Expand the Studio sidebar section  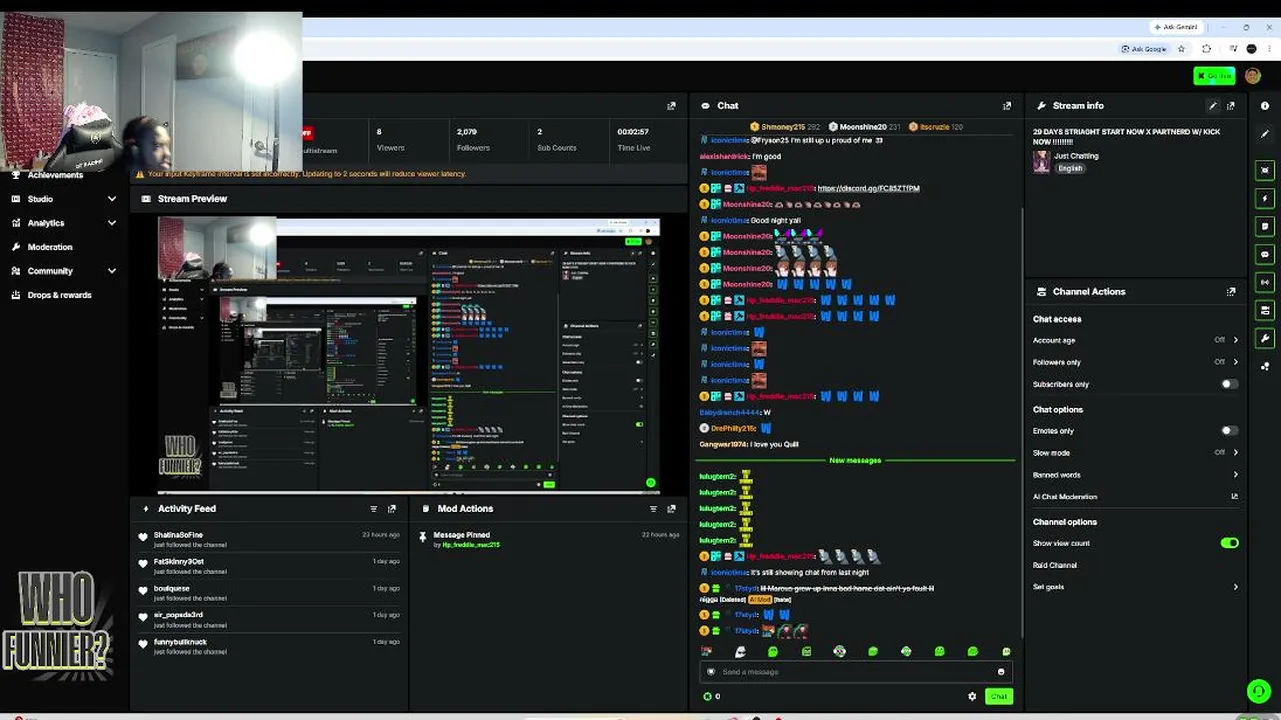[64, 199]
